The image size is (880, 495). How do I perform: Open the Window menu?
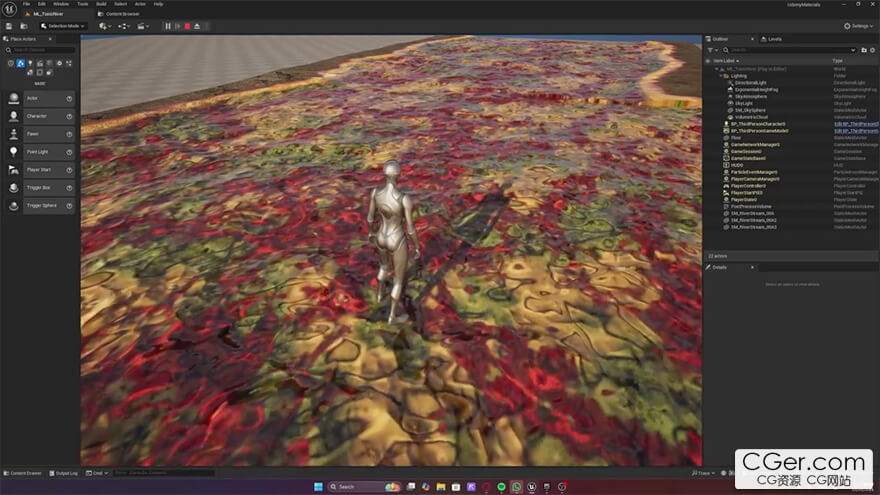point(61,4)
